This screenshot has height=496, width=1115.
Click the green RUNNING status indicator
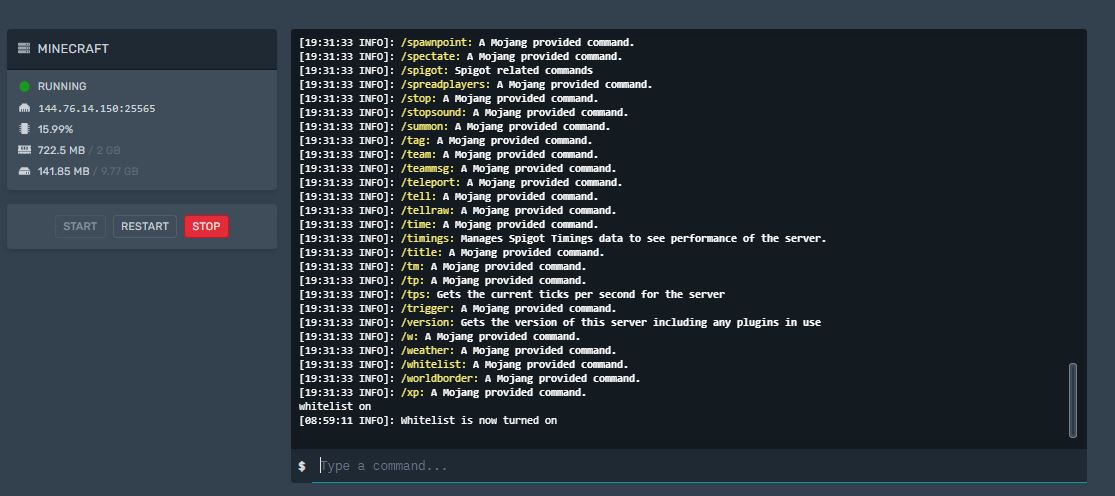24,87
